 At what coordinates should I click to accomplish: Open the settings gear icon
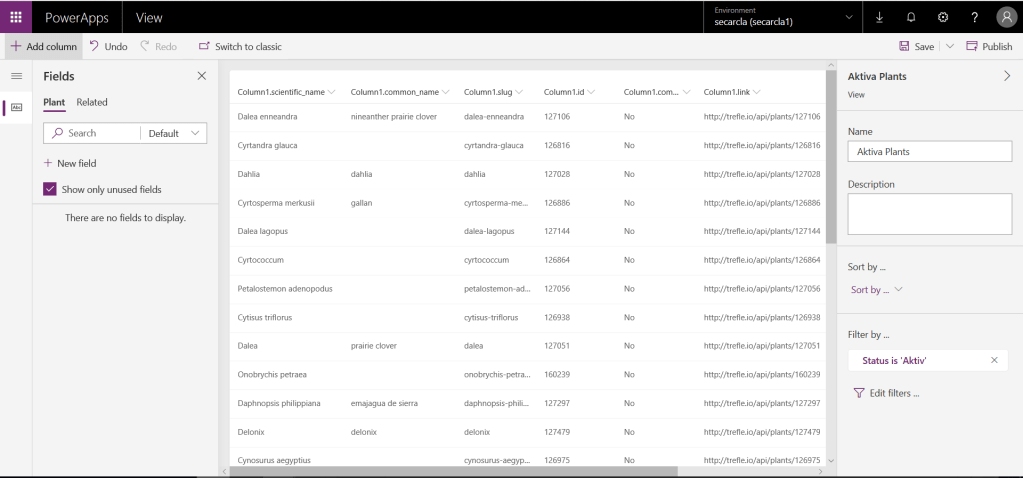(942, 17)
